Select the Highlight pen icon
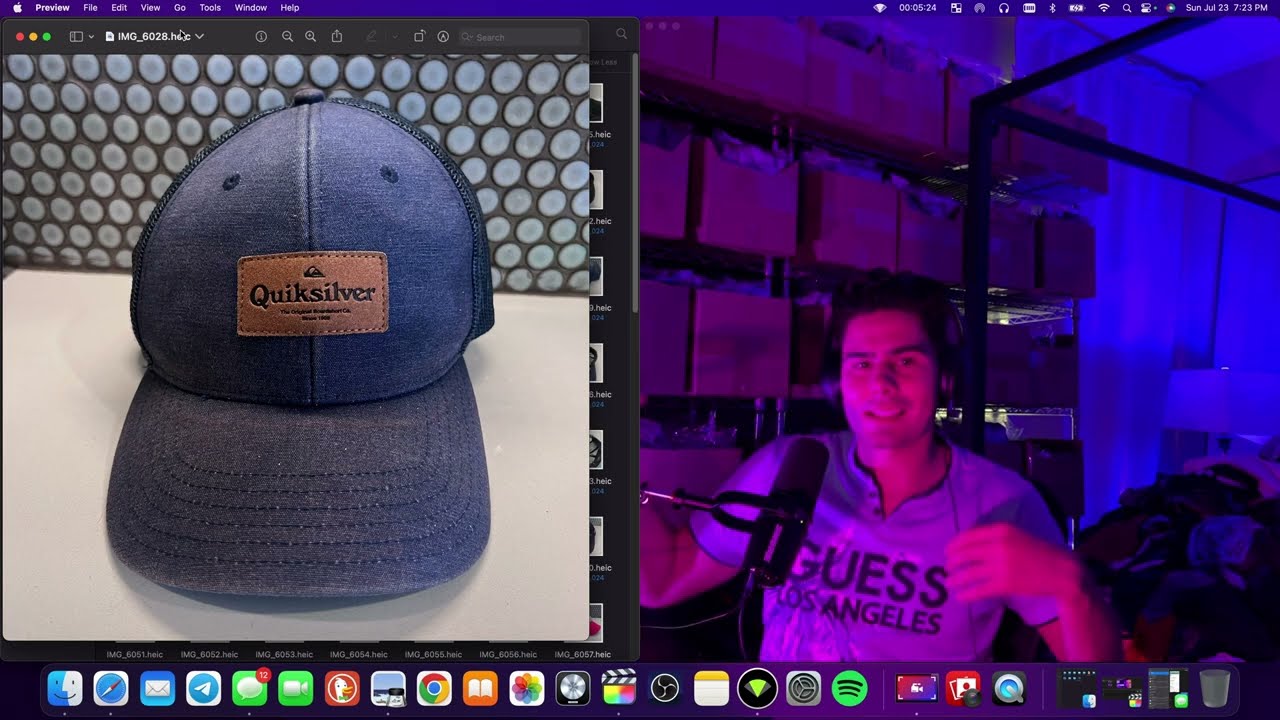 click(371, 37)
